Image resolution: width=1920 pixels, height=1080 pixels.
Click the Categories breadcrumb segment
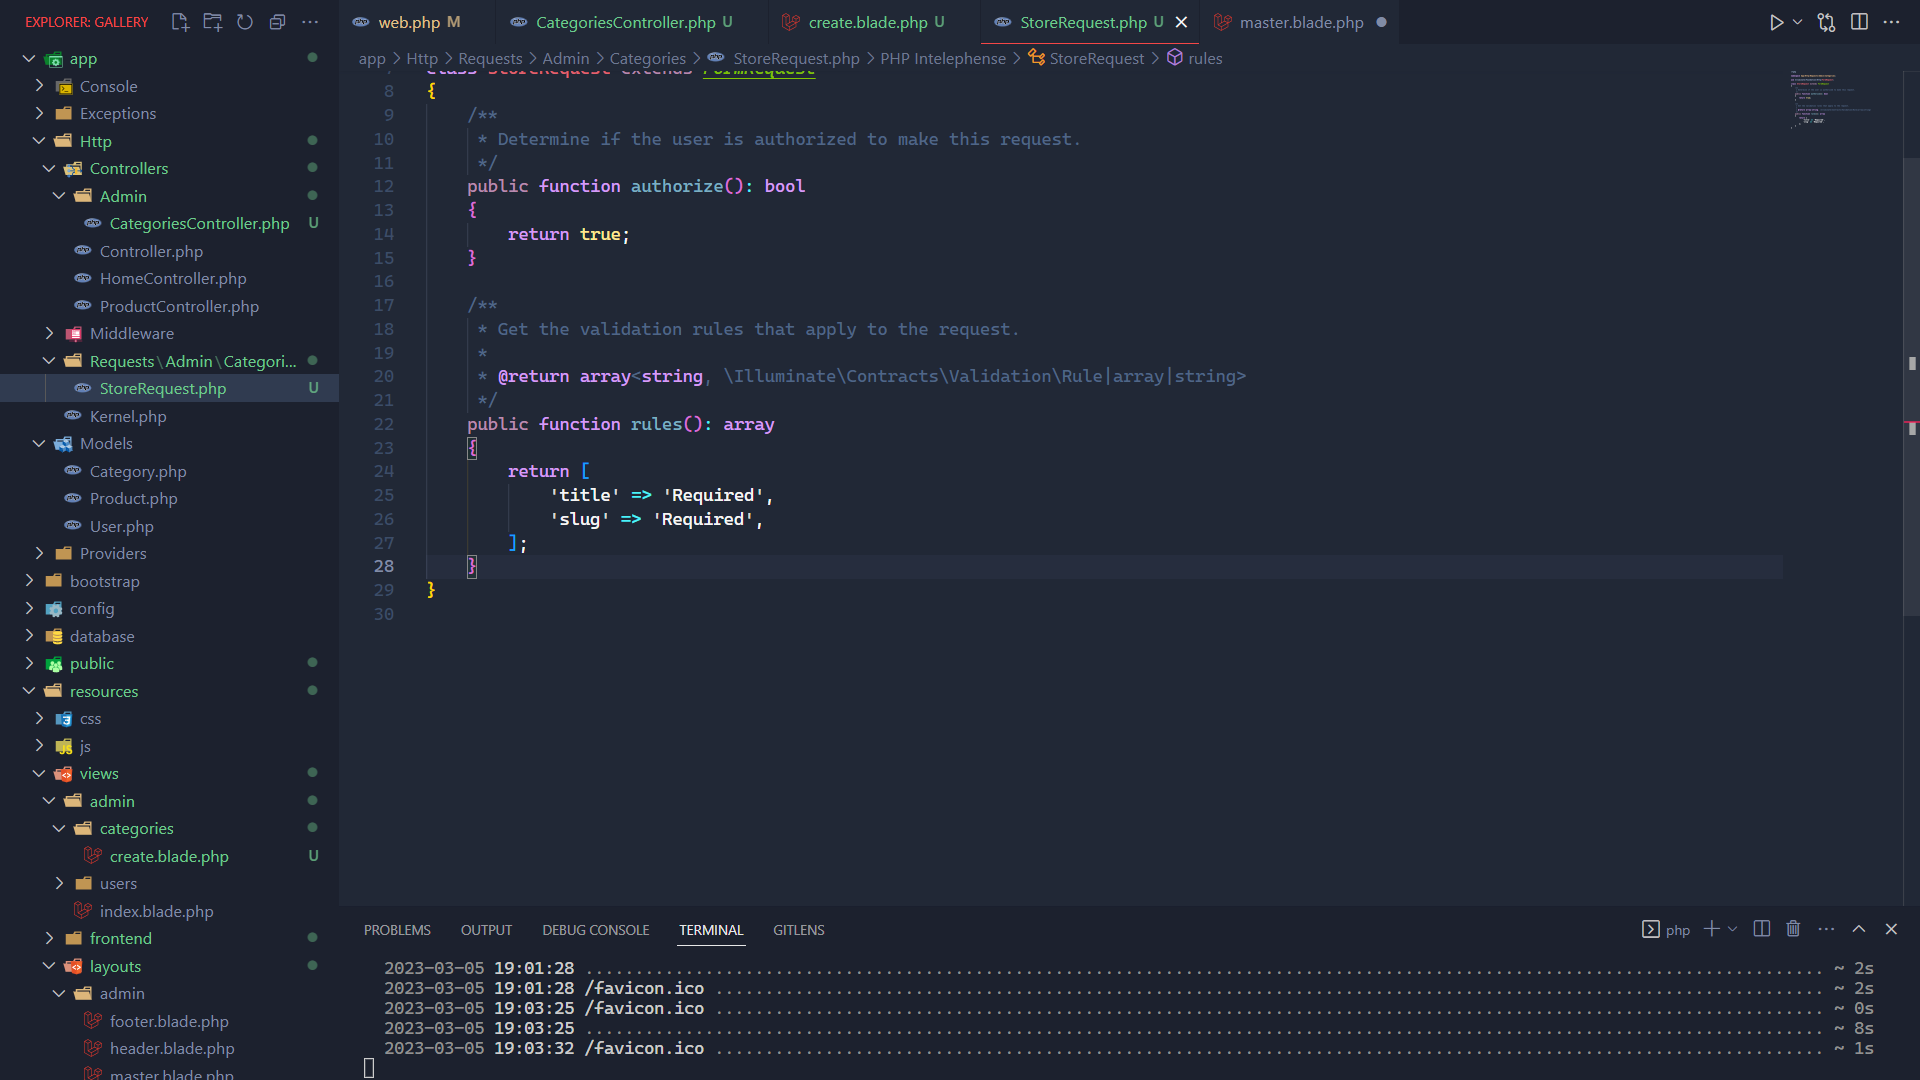648,58
